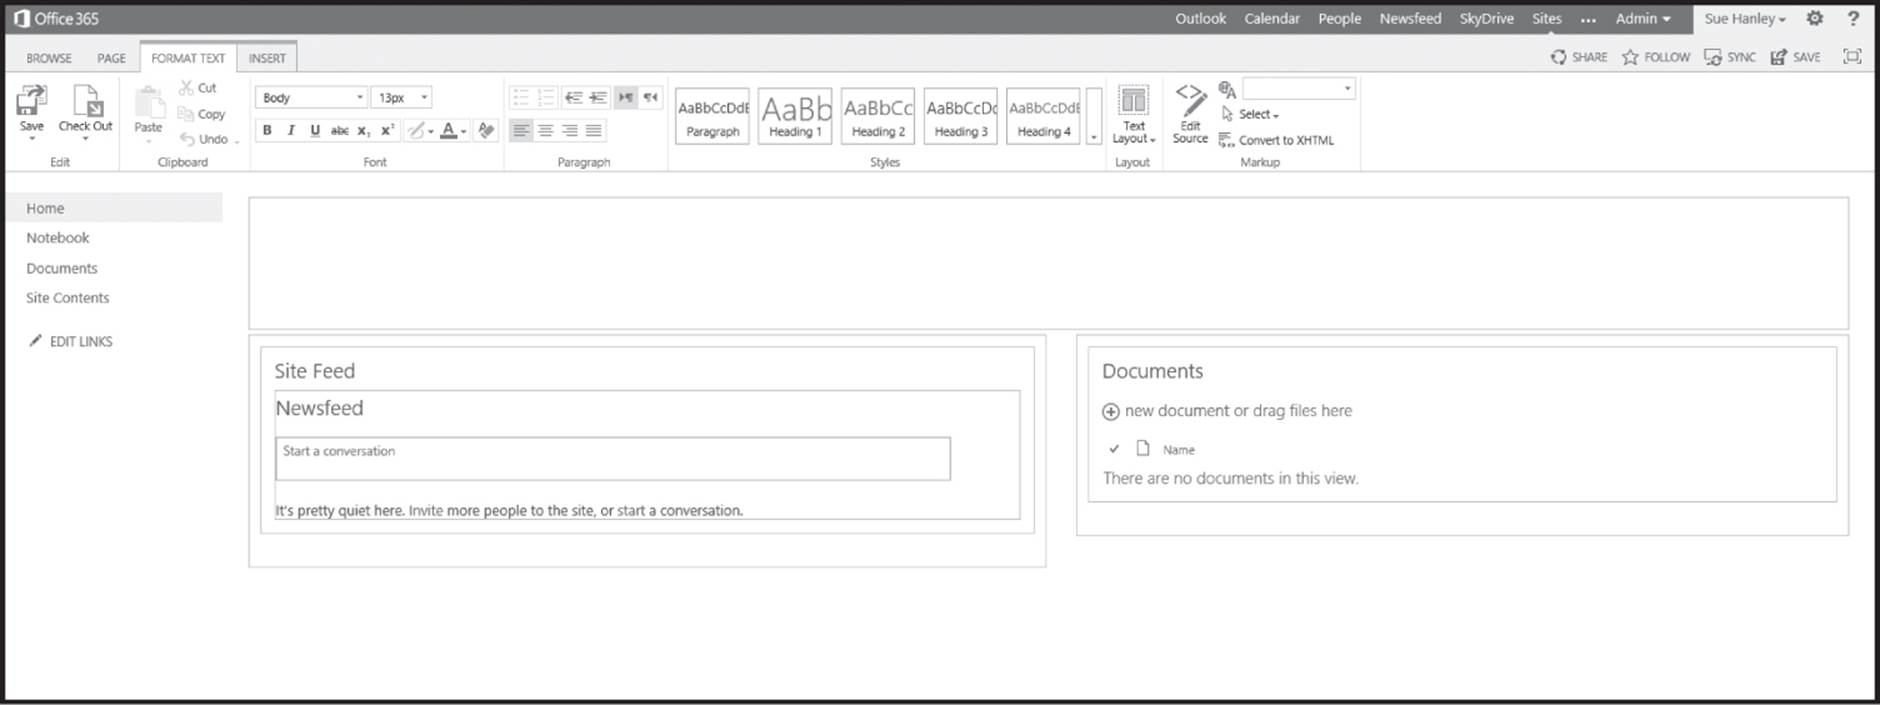Image resolution: width=1880 pixels, height=705 pixels.
Task: Copy the selection to clipboard
Action: (202, 114)
